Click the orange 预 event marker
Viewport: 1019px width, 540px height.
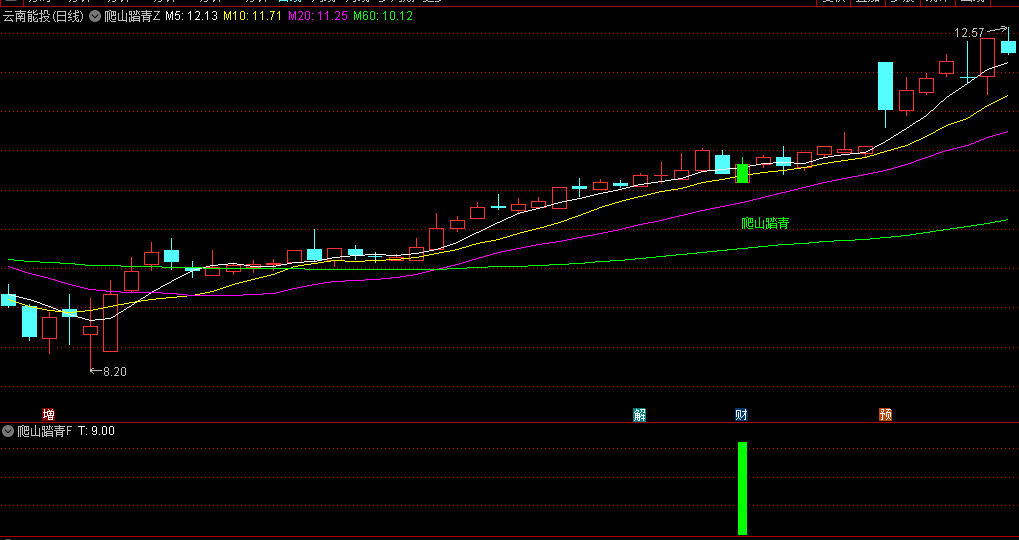[885, 415]
